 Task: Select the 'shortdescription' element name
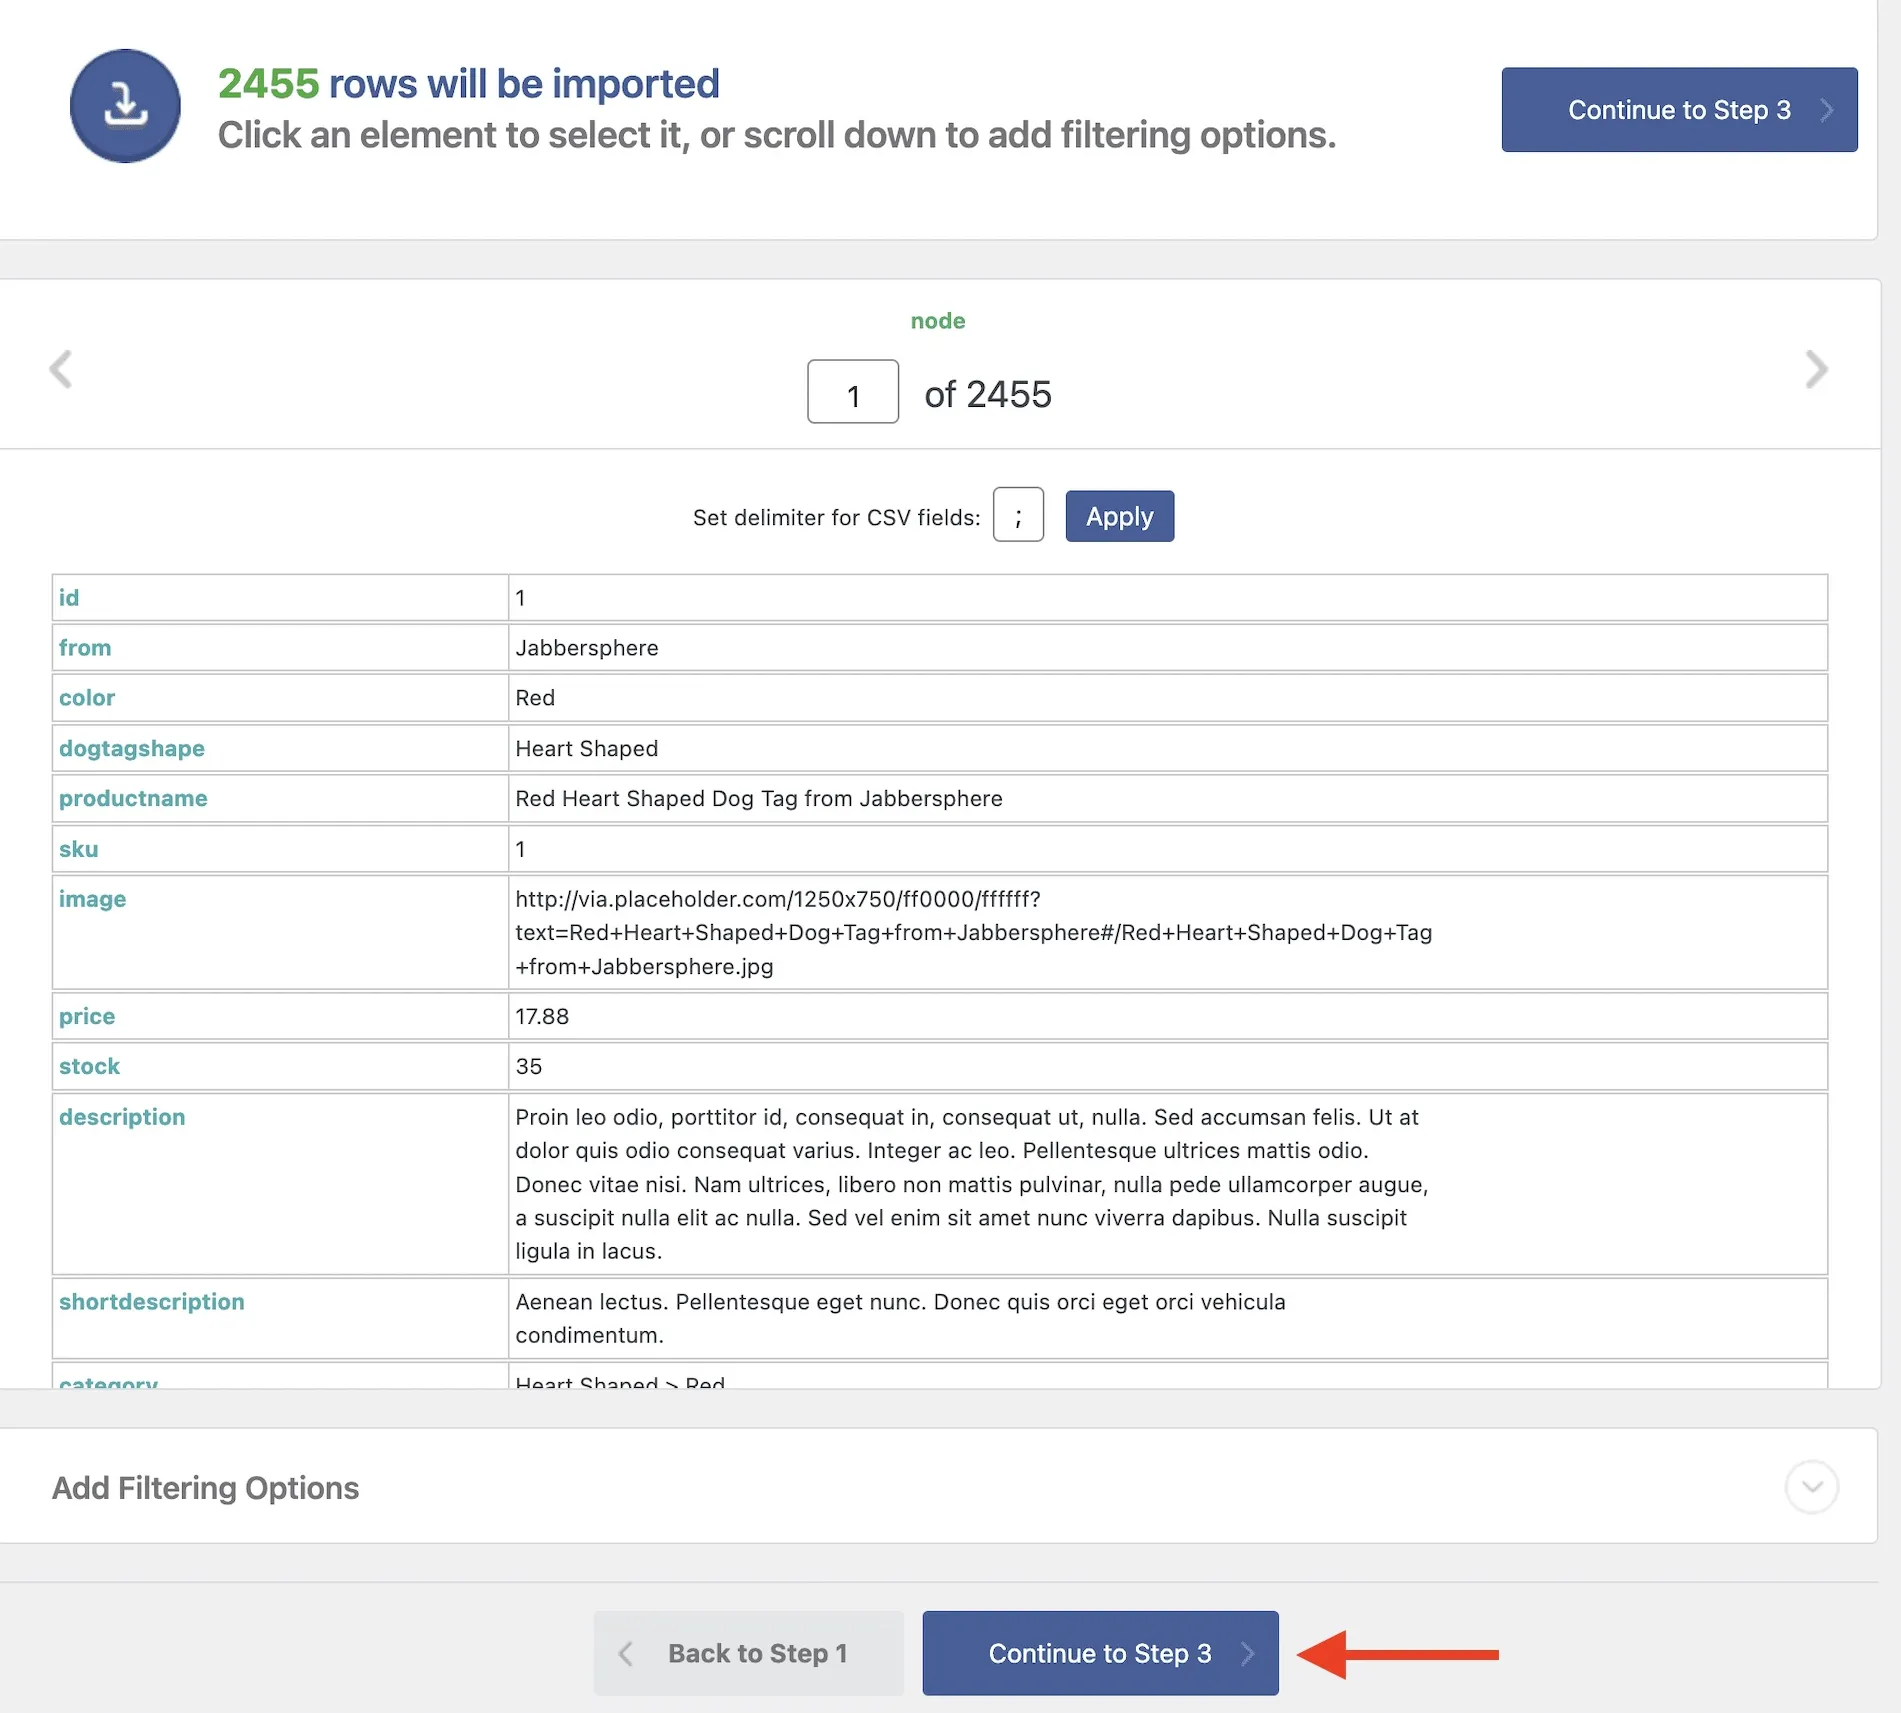(x=152, y=1302)
